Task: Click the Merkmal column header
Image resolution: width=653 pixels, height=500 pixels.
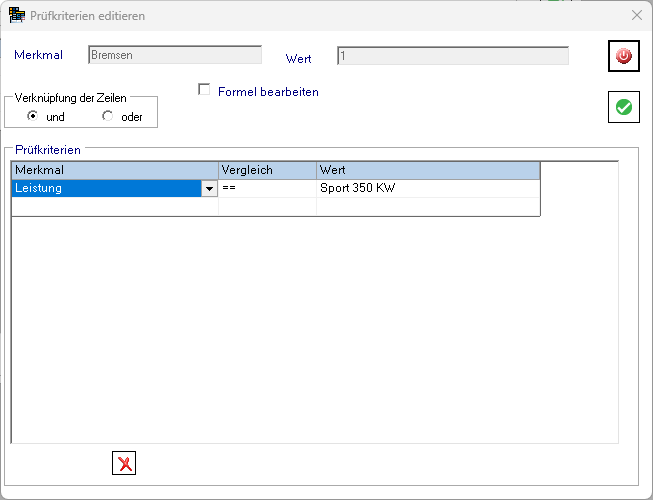Action: tap(114, 170)
